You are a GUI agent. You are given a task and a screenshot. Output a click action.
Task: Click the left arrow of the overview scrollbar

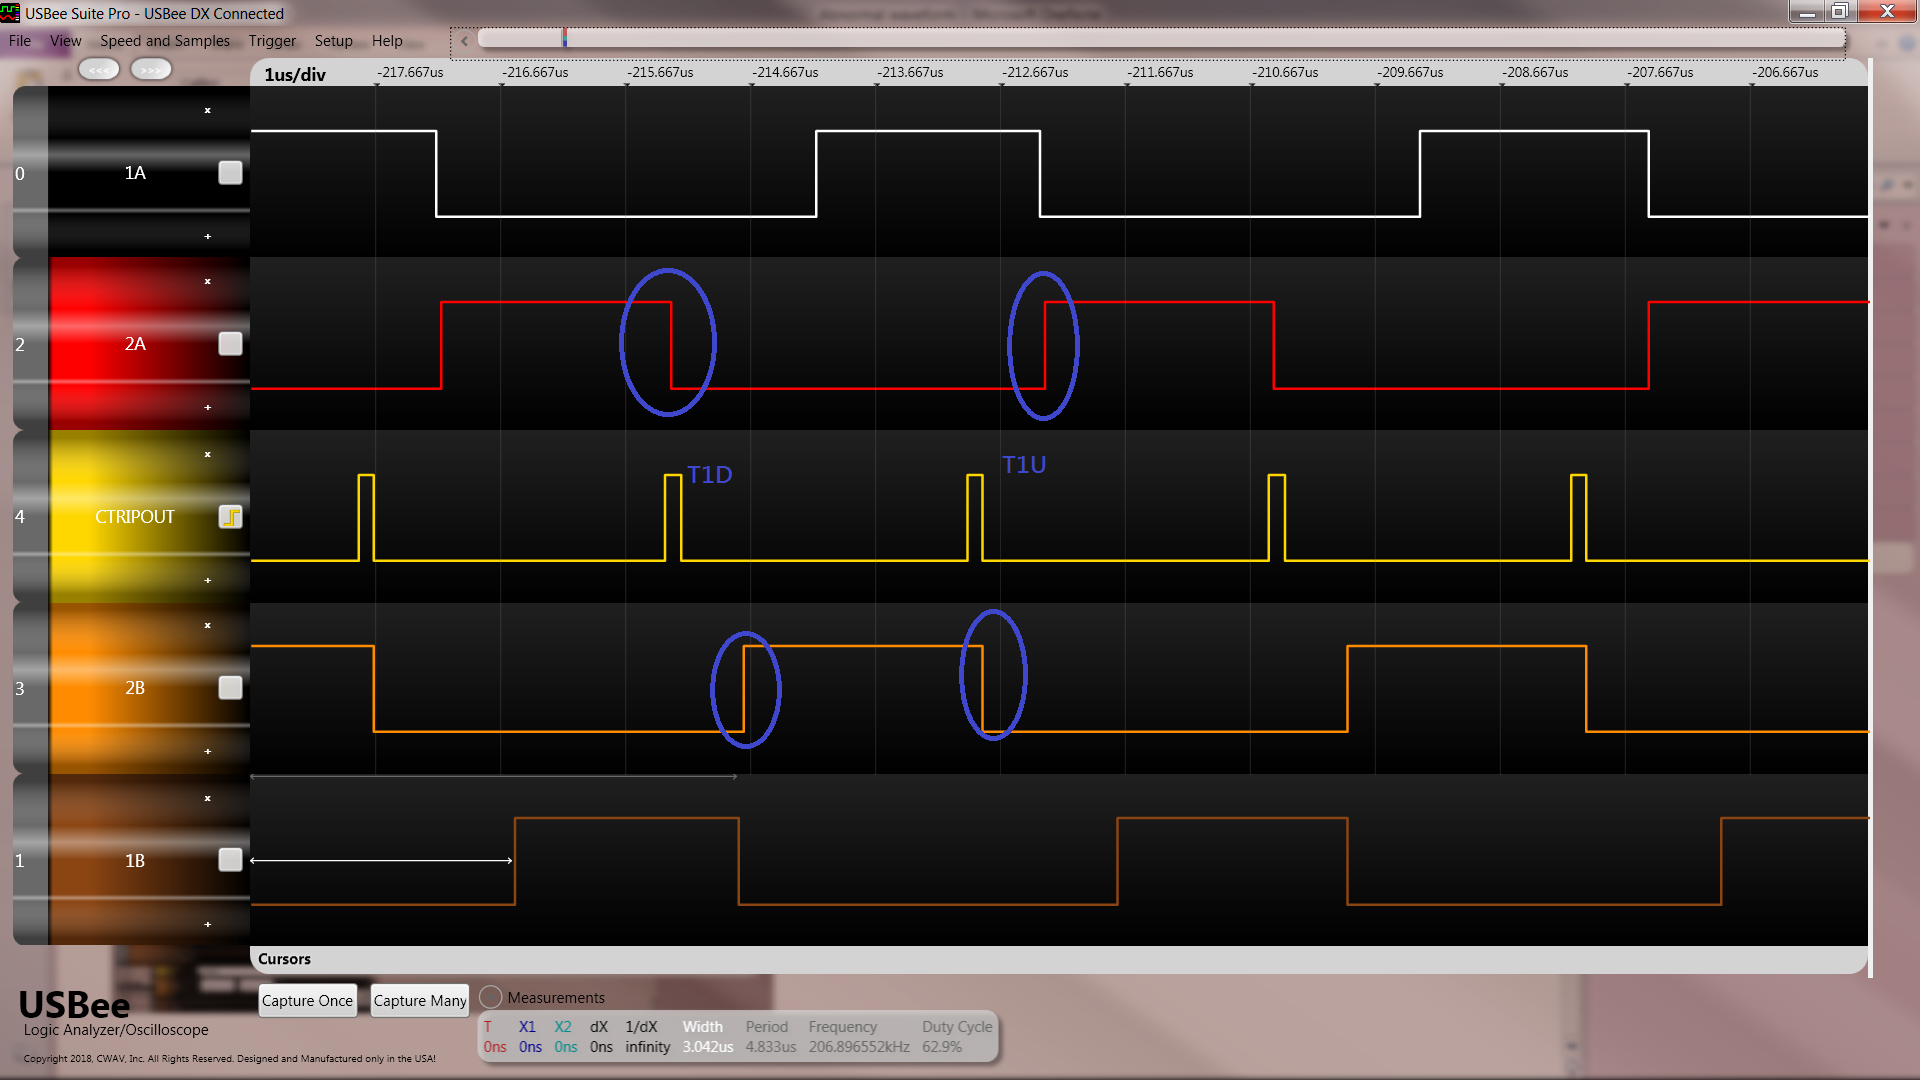point(465,41)
